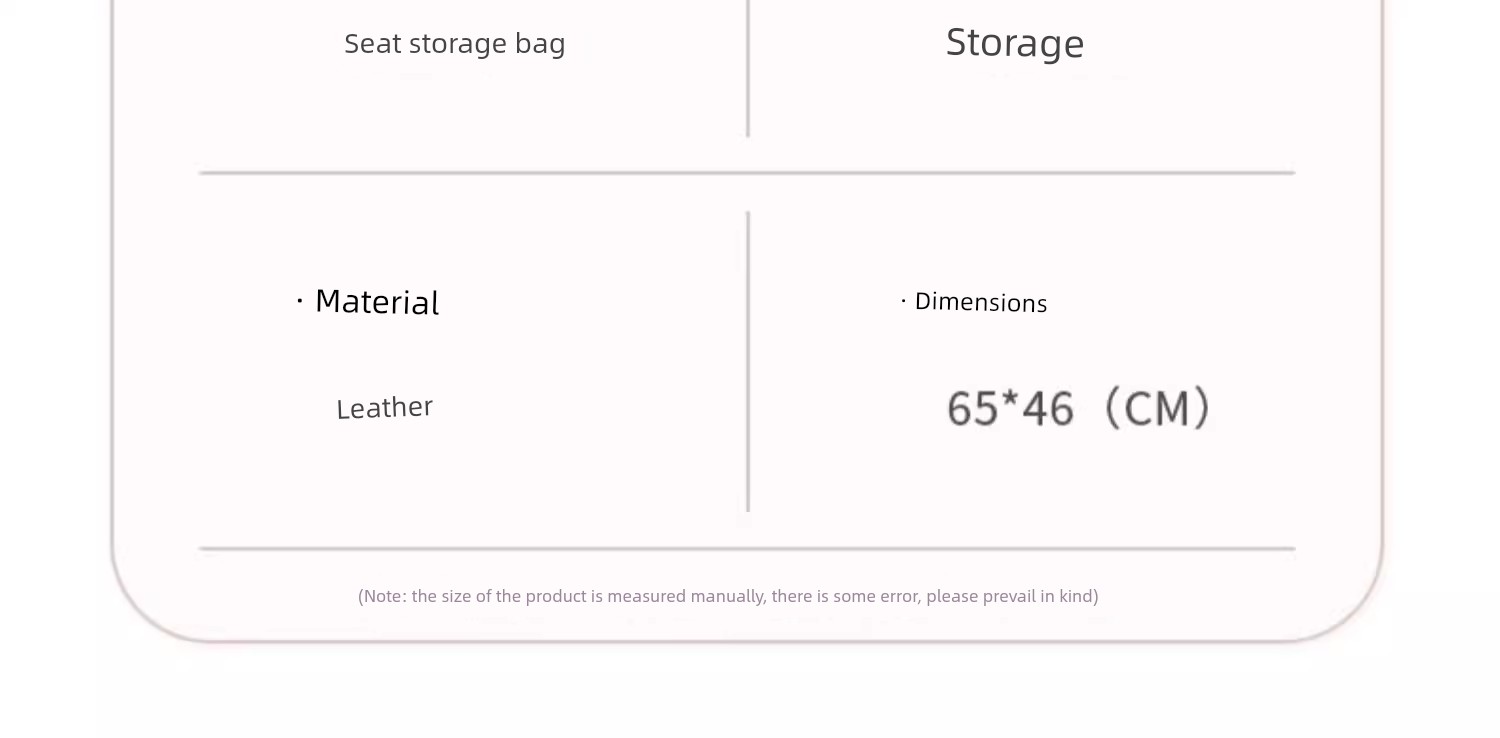Click the horizontal line above the note

coord(747,549)
